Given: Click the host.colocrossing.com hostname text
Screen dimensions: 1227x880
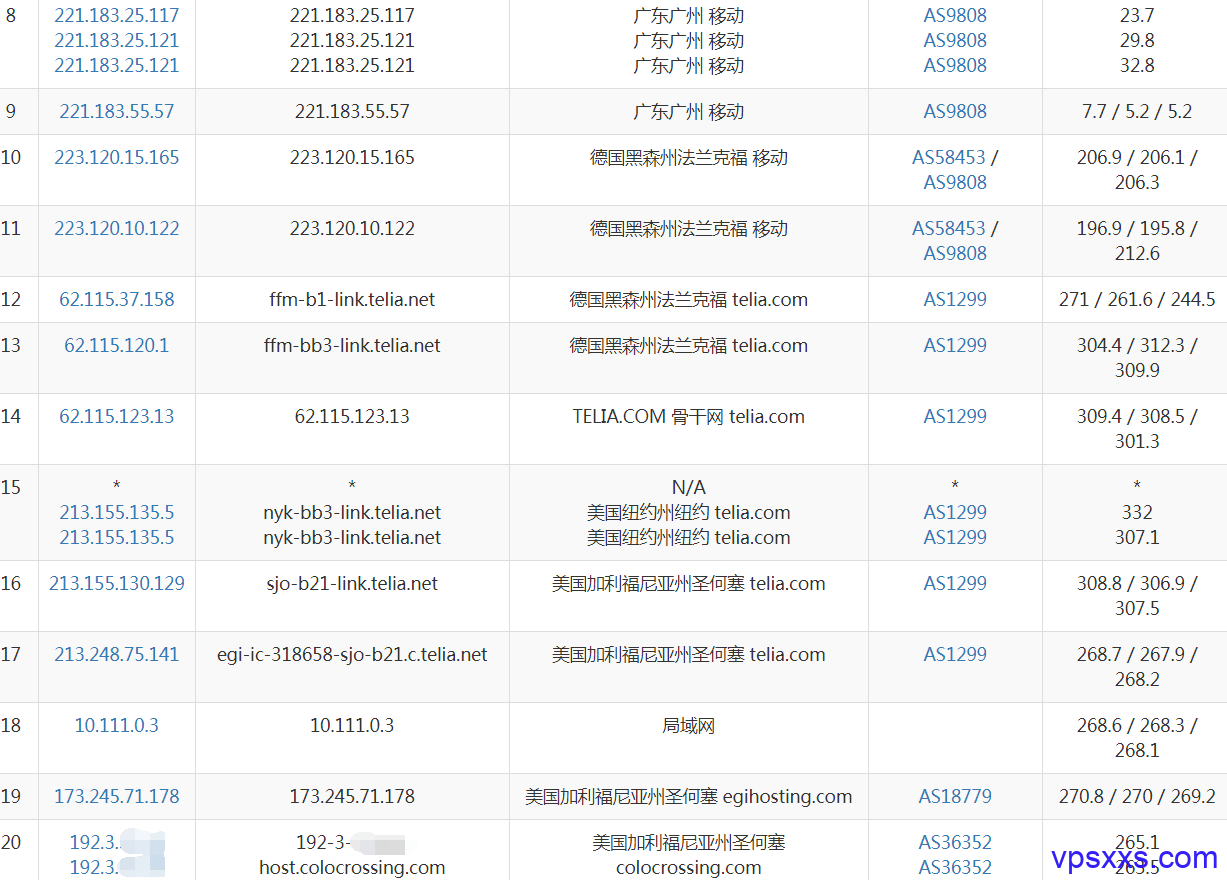Looking at the screenshot, I should 352,867.
